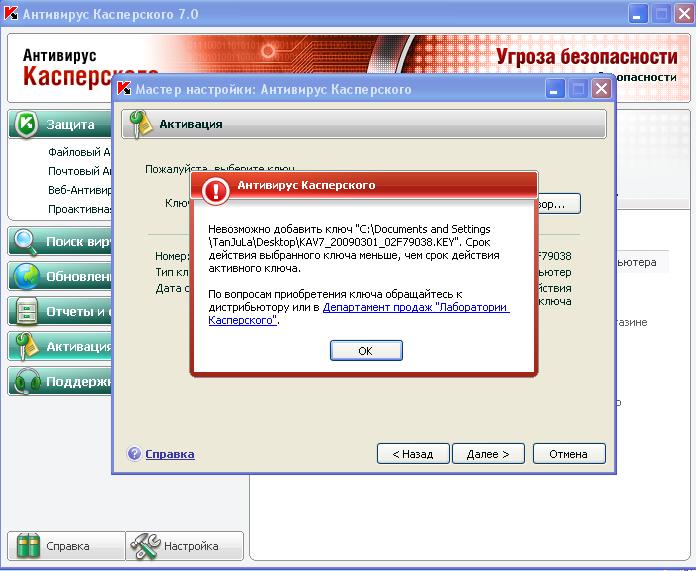The width and height of the screenshot is (696, 571).
Task: Open the Поиск вирусов section
Action: (x=60, y=242)
